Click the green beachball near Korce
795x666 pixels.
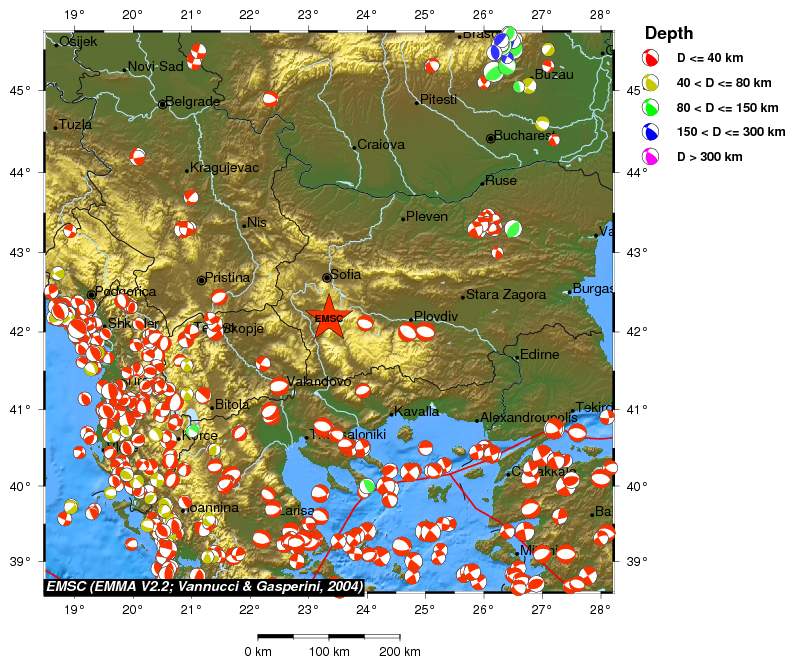point(193,431)
